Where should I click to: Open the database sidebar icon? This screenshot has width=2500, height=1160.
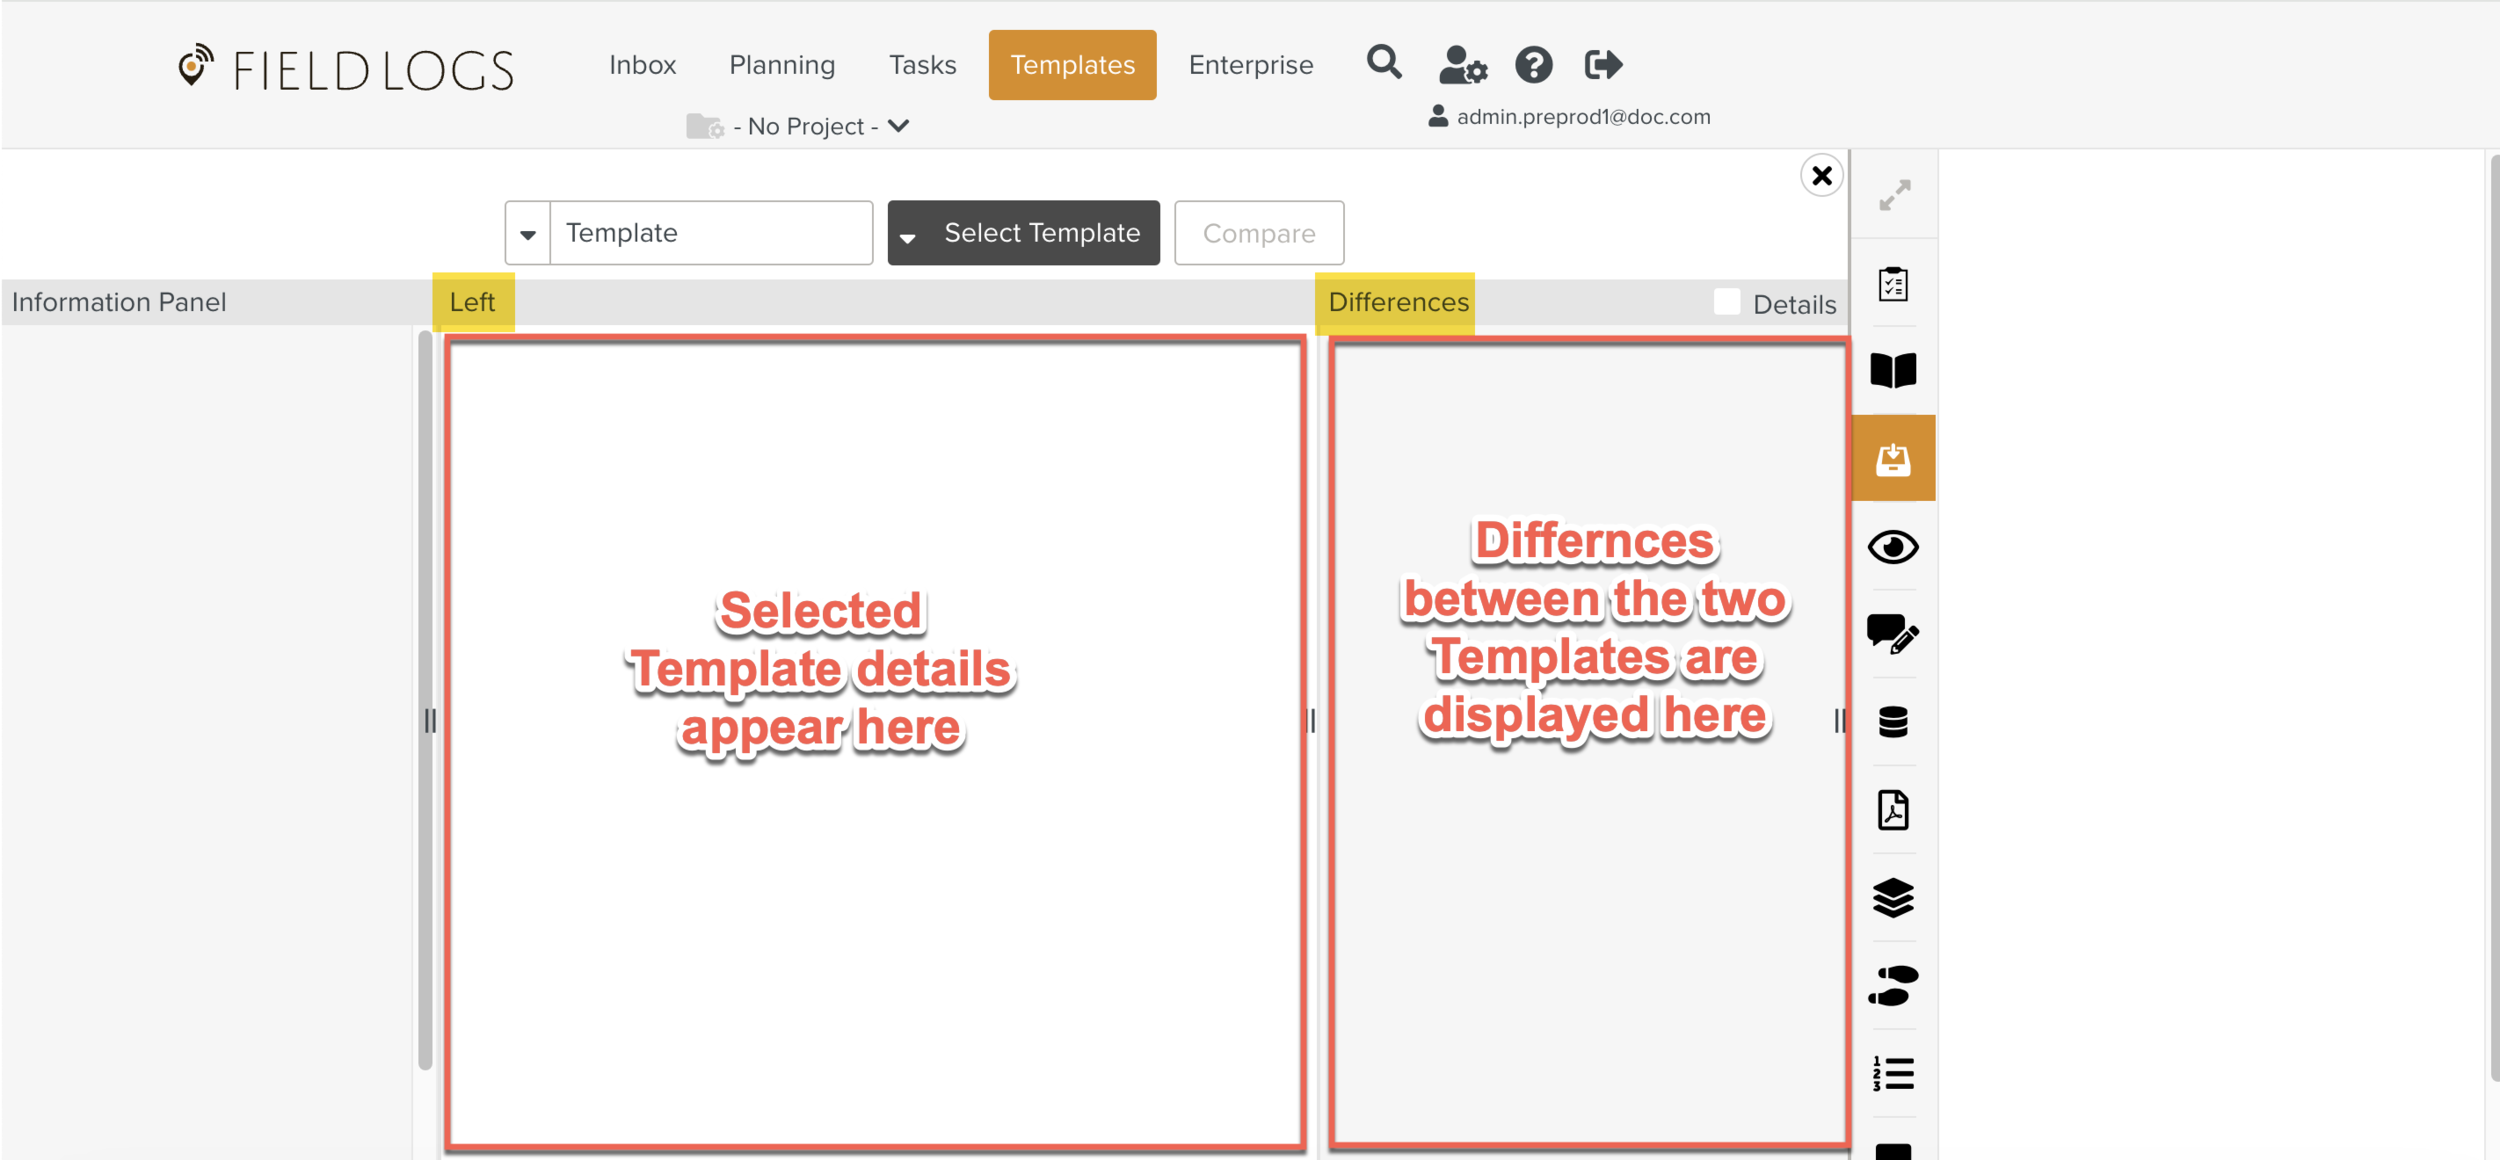(x=1893, y=721)
